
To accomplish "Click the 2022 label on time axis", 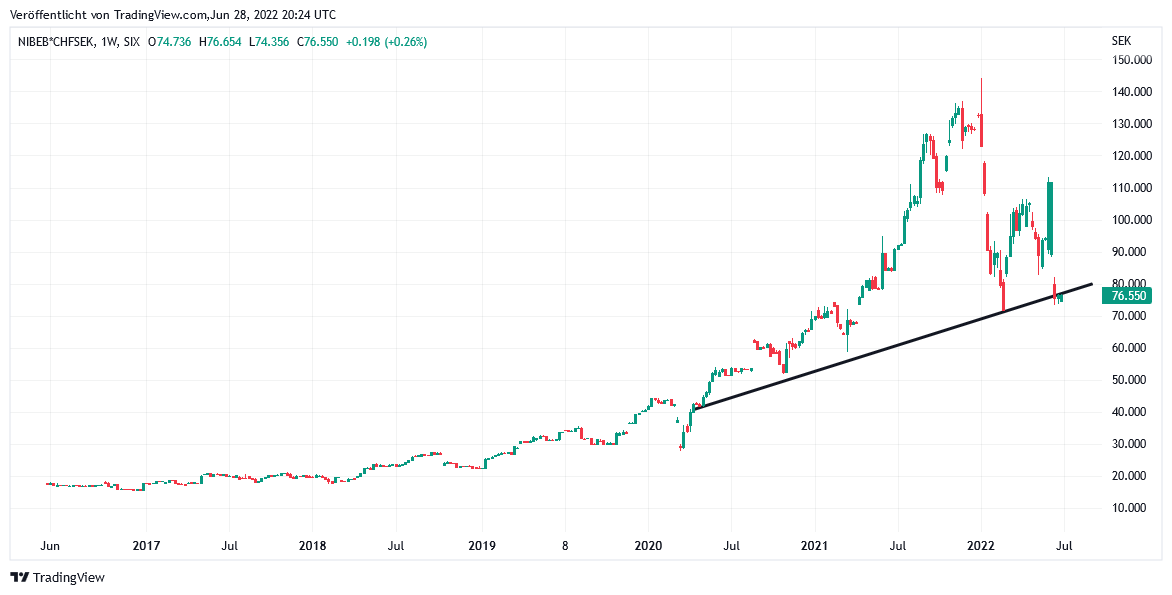I will (x=981, y=546).
